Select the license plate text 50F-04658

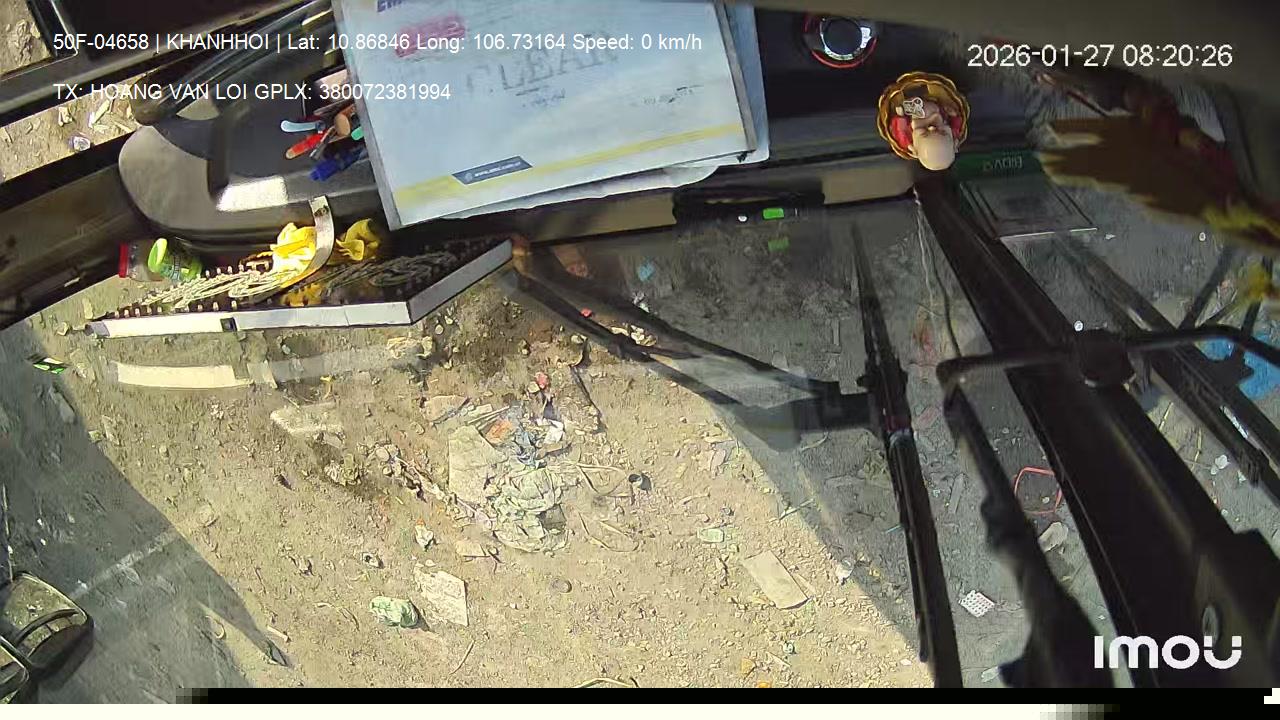[x=100, y=42]
